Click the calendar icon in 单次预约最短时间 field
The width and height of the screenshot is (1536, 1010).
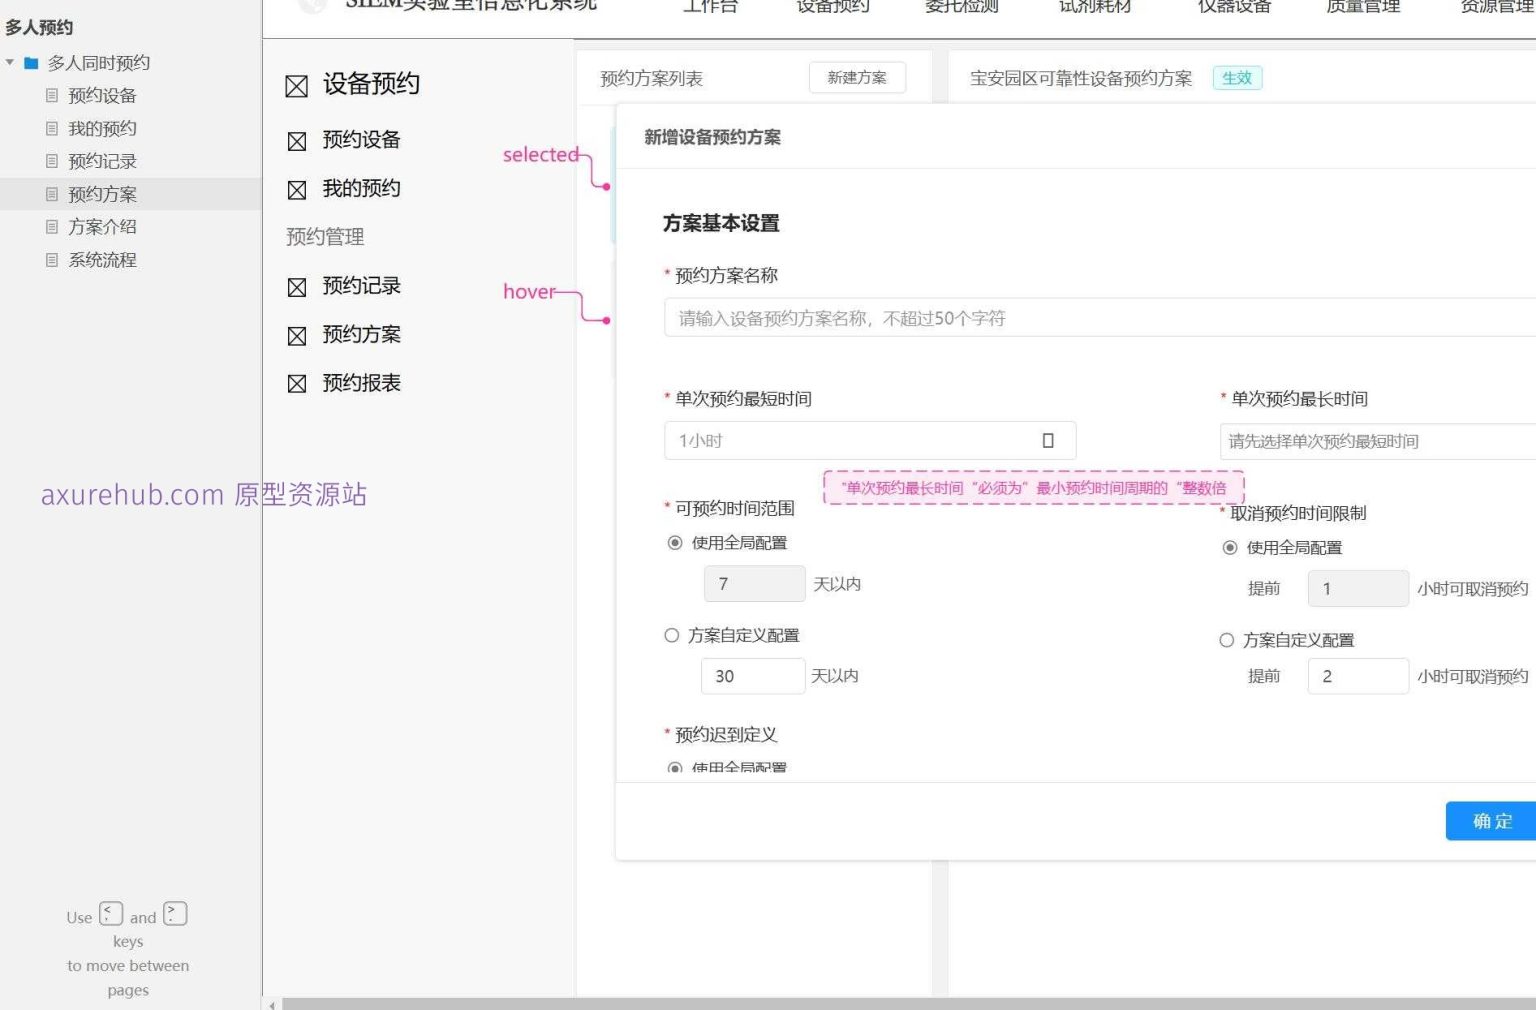click(x=1047, y=440)
